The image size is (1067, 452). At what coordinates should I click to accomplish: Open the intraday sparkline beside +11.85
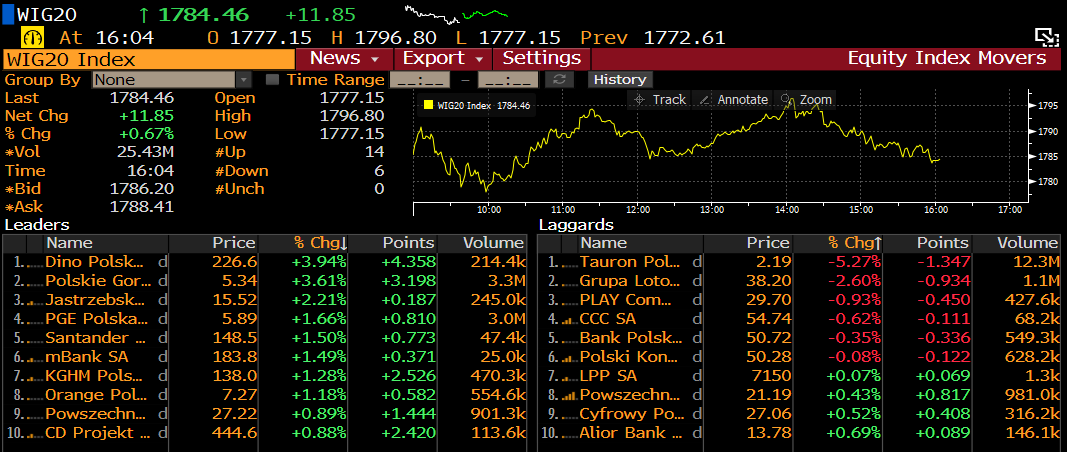tap(456, 14)
